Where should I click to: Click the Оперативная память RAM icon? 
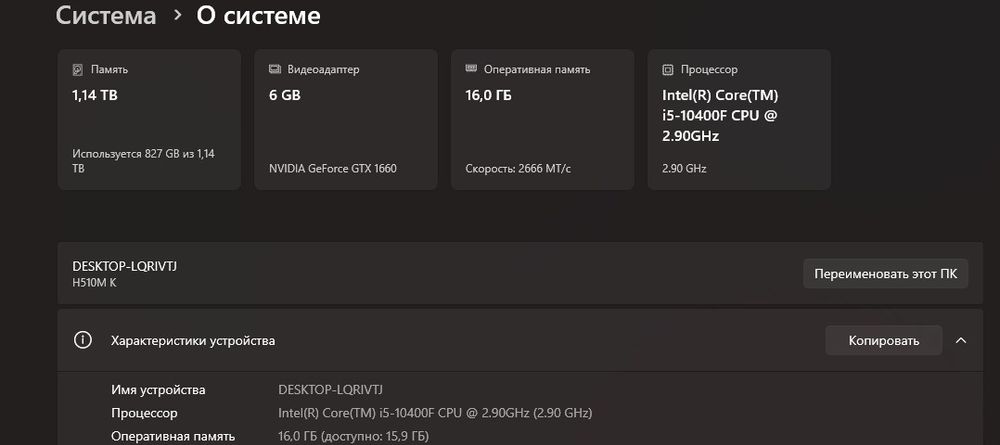[471, 70]
